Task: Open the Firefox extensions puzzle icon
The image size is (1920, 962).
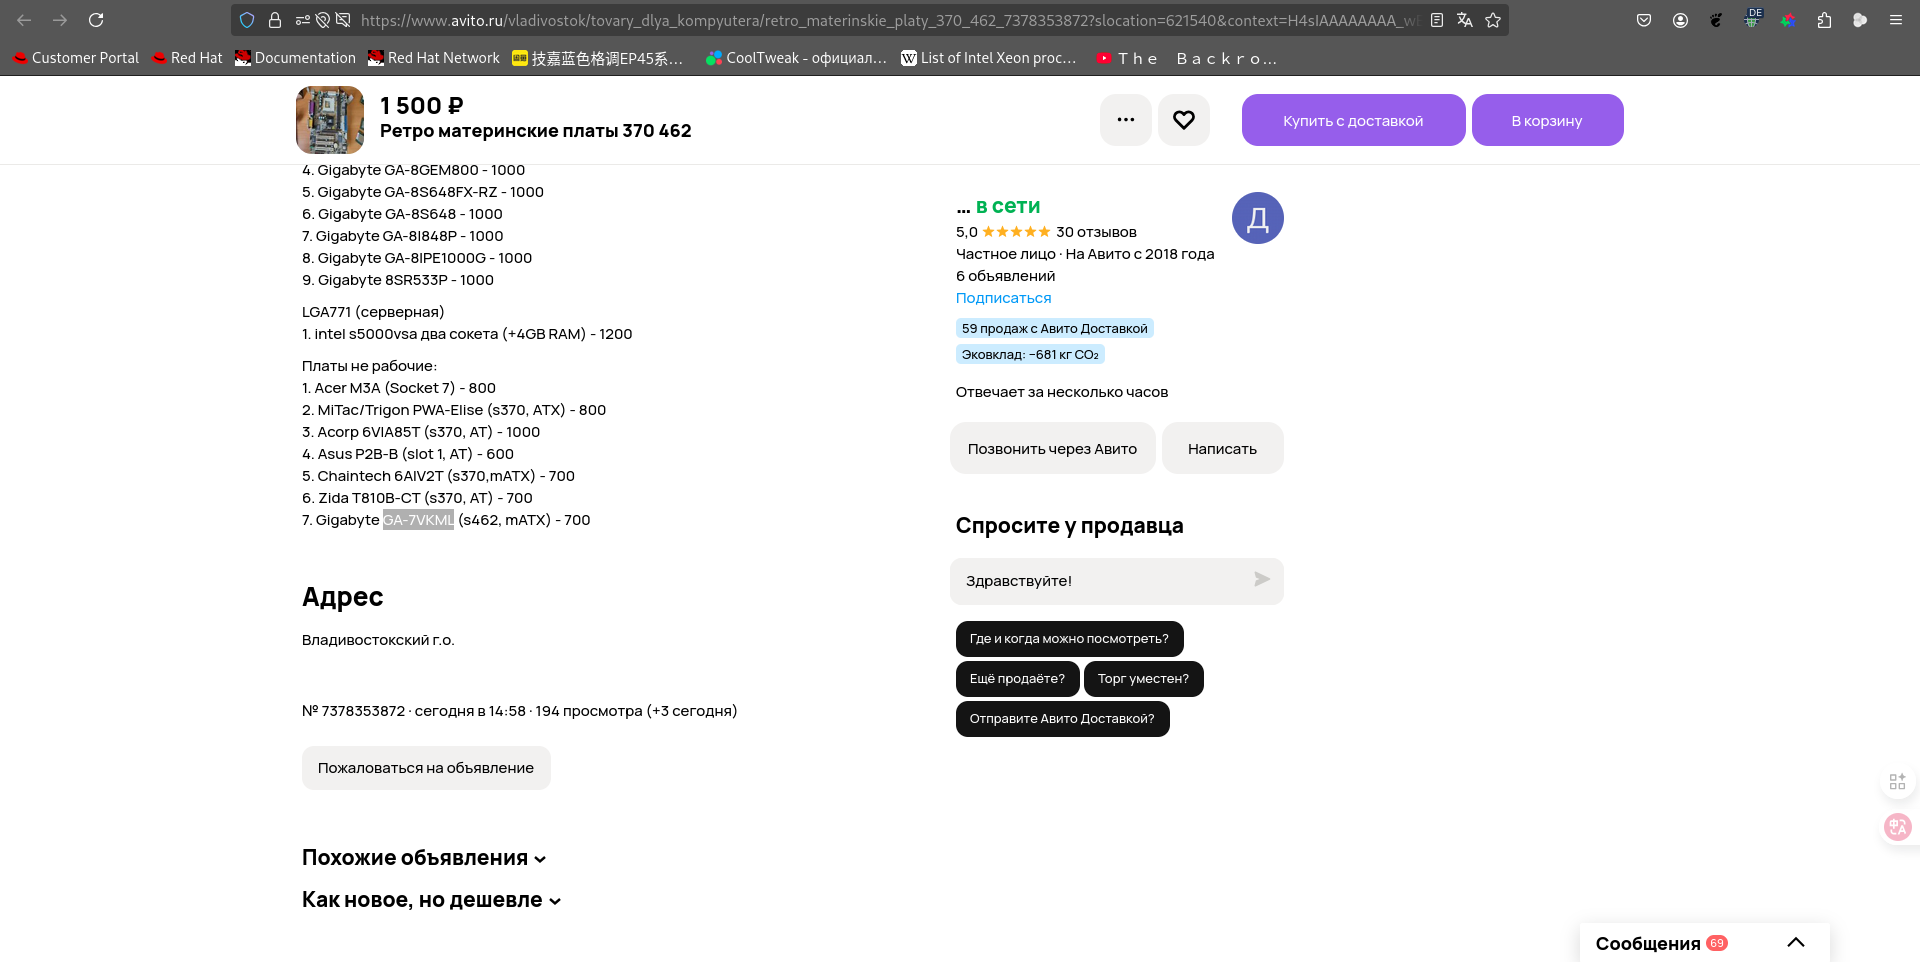Action: coord(1824,20)
